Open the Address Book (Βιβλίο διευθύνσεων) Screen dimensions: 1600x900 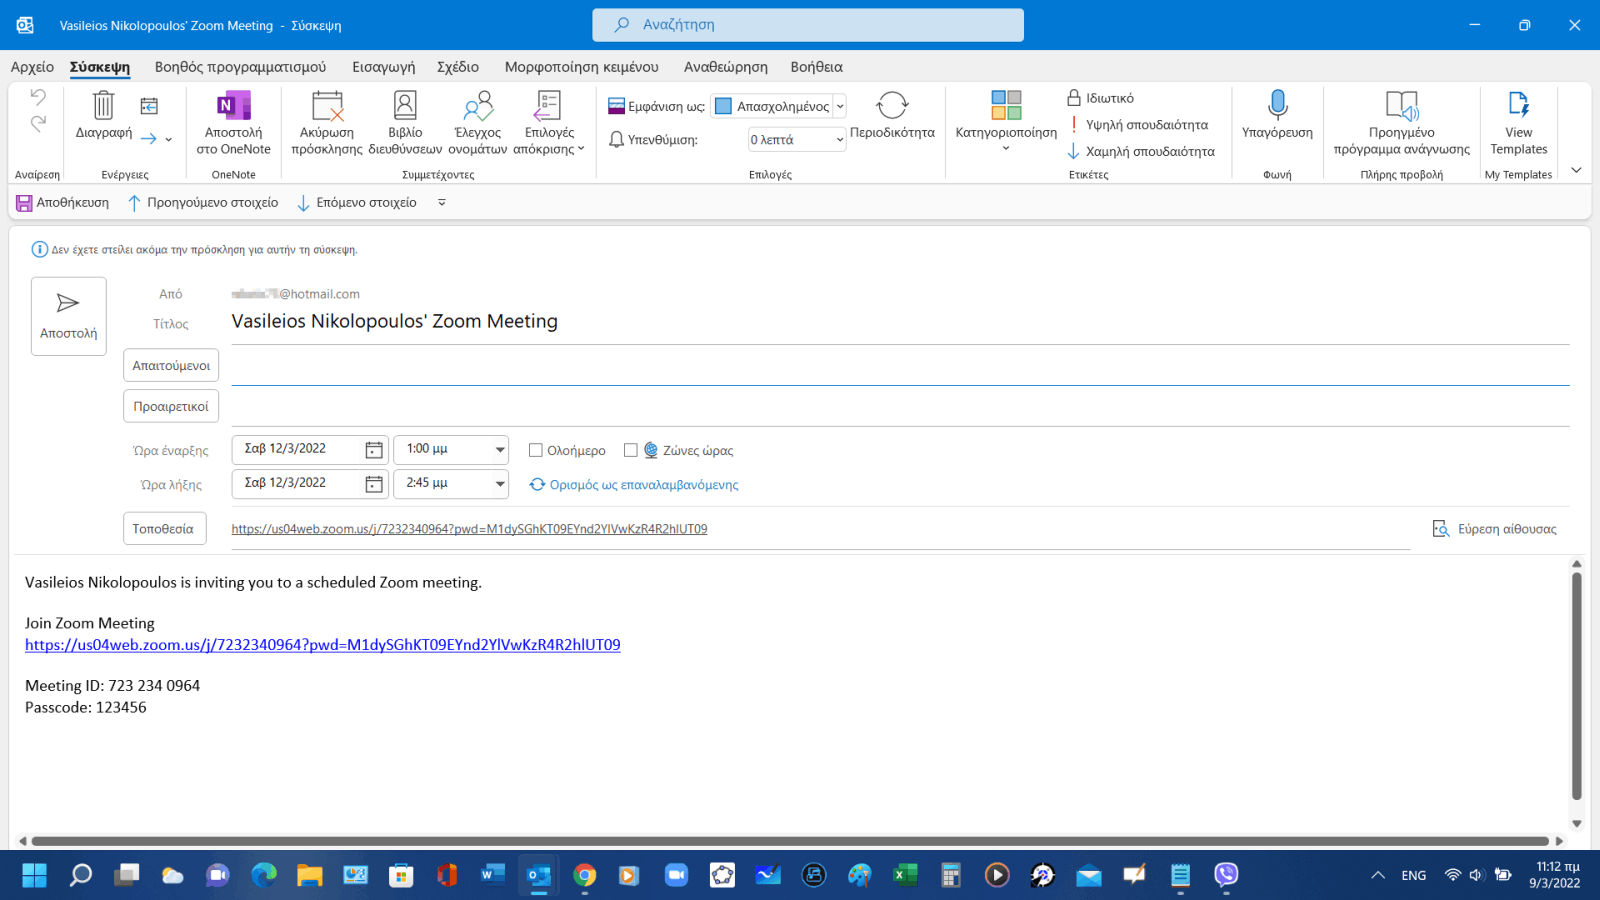[x=405, y=122]
